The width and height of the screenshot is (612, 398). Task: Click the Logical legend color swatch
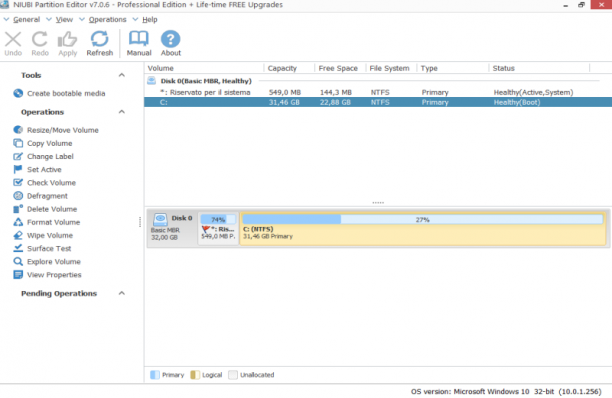pyautogui.click(x=195, y=375)
